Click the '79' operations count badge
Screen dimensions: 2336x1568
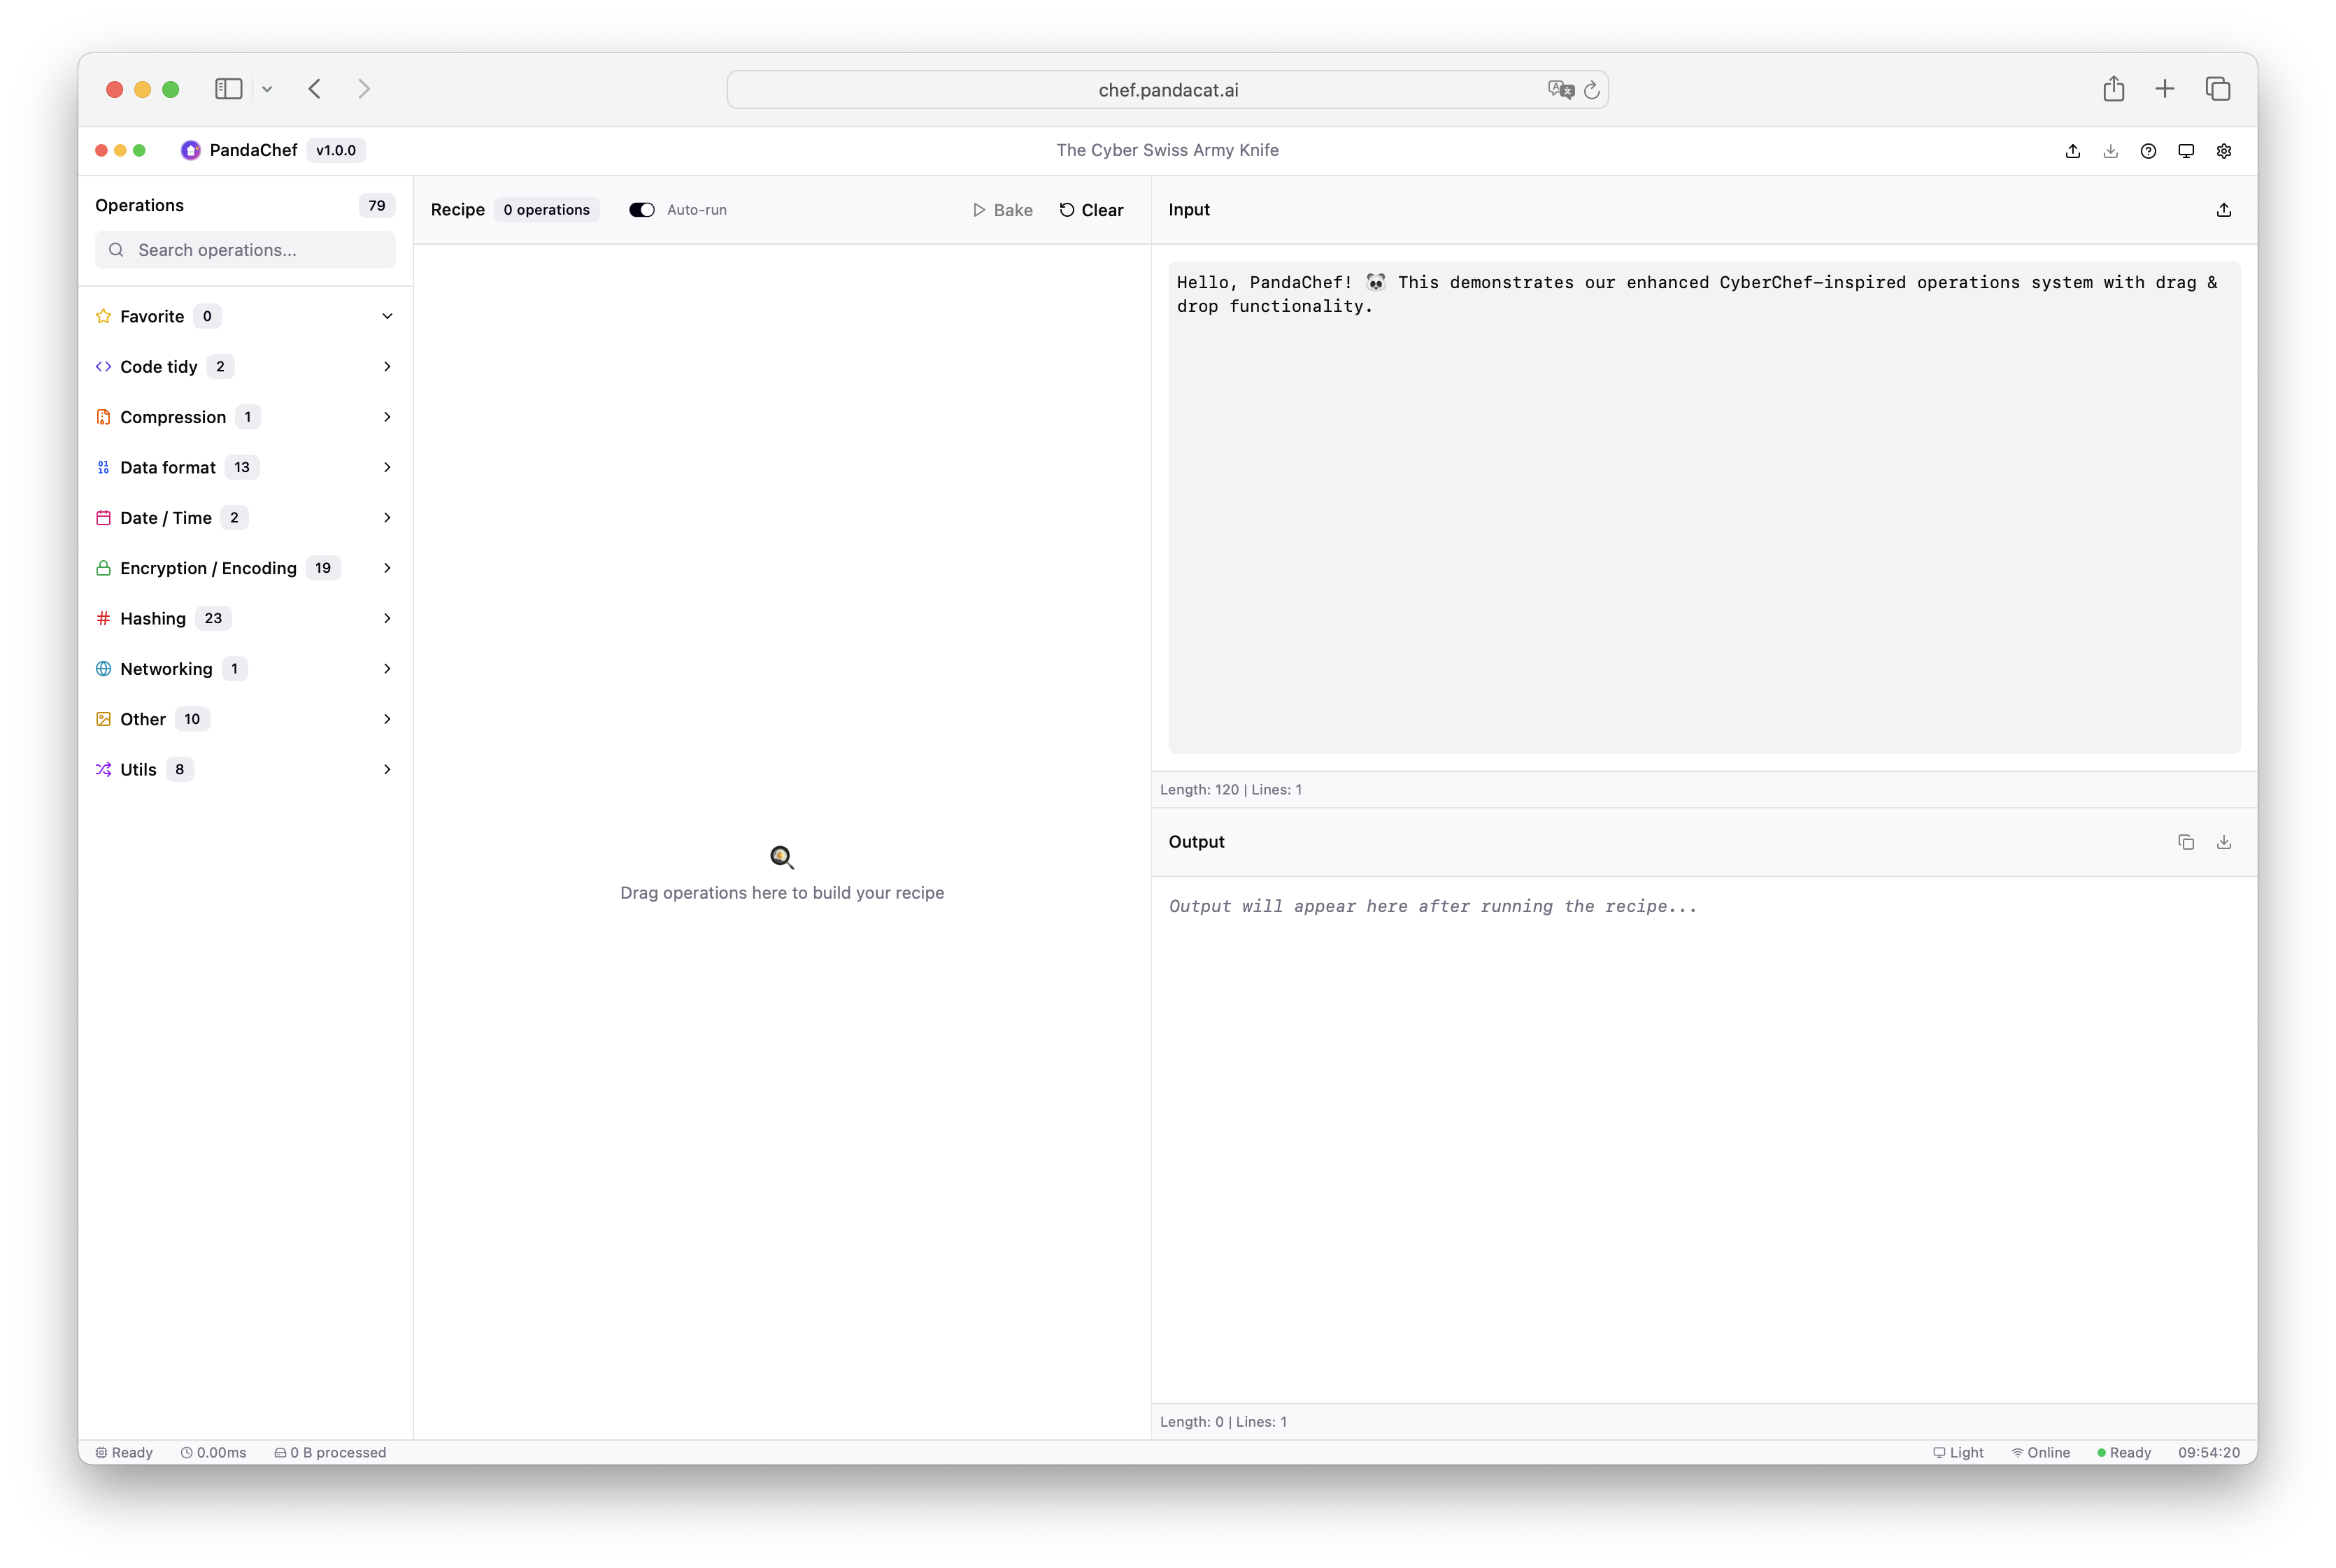[377, 205]
